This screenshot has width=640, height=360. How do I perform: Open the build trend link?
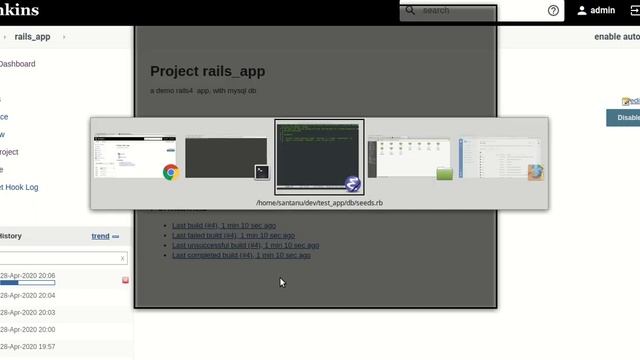(x=100, y=236)
